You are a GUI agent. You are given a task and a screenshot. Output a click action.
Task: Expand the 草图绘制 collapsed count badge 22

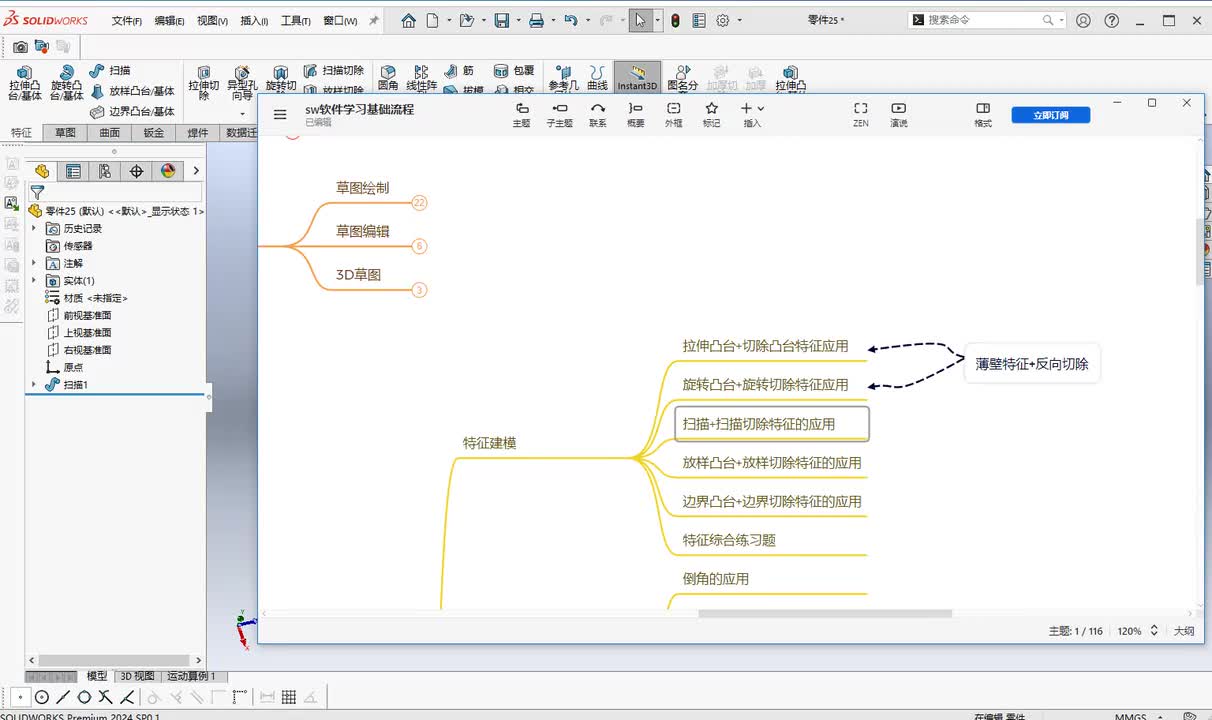point(419,203)
